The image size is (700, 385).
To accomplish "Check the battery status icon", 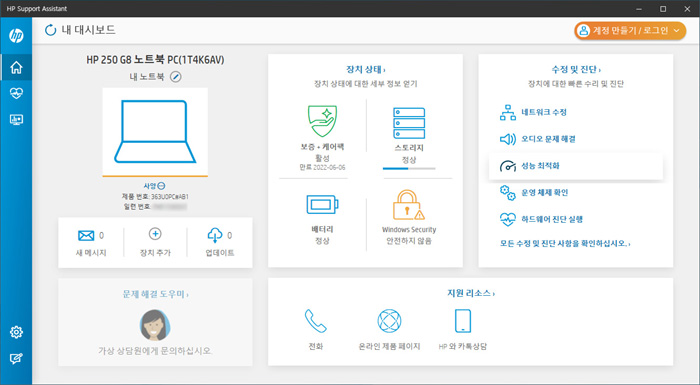I will click(x=322, y=205).
